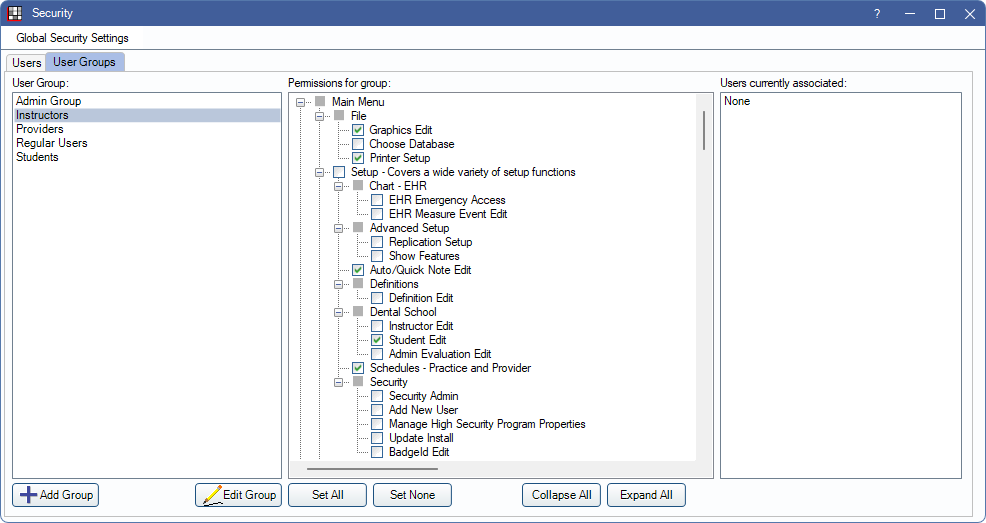Collapse the Chart - EHR node

339,186
